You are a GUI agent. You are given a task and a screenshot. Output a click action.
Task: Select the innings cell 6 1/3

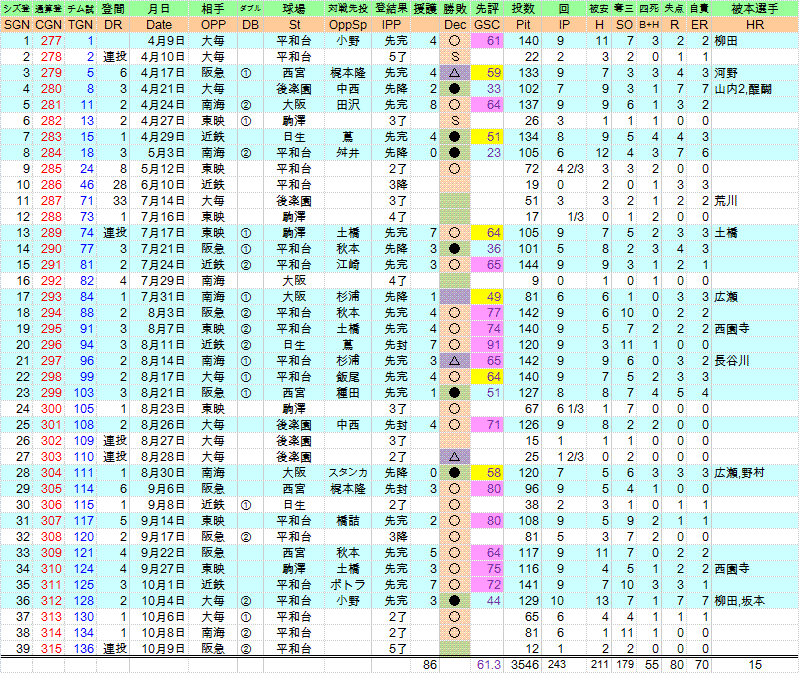[x=570, y=409]
